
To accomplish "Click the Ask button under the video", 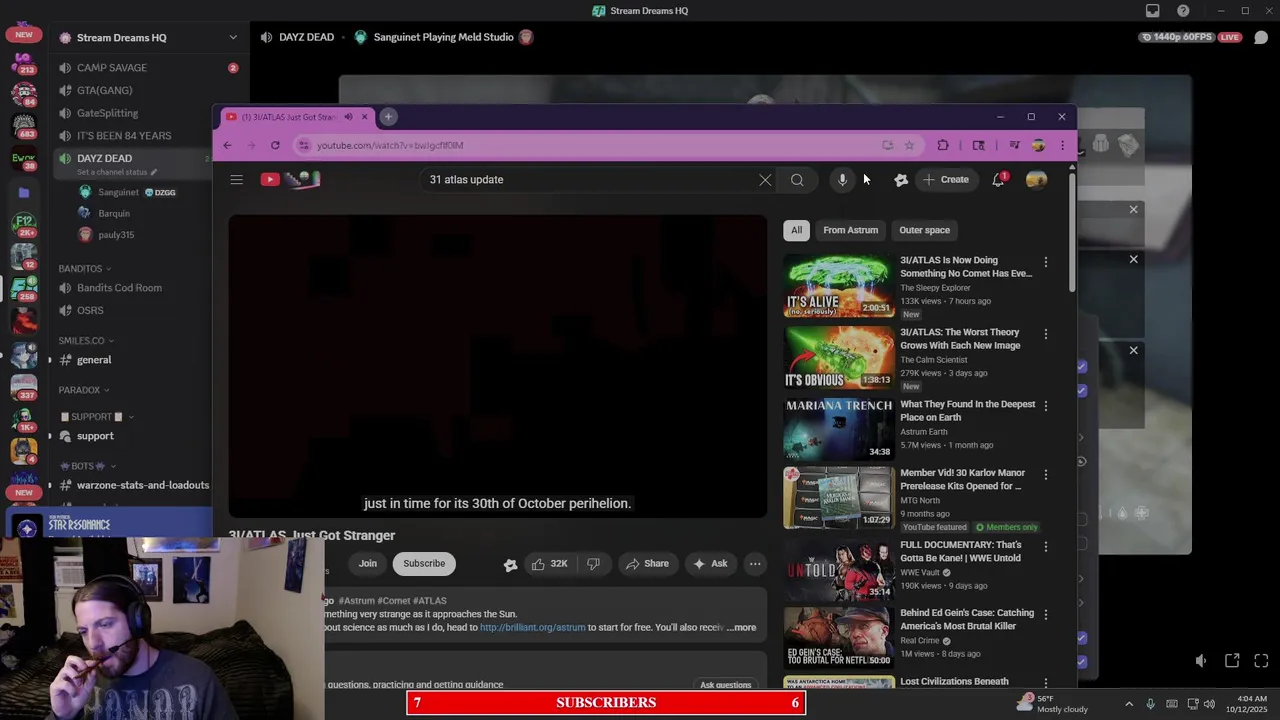I will click(x=709, y=564).
